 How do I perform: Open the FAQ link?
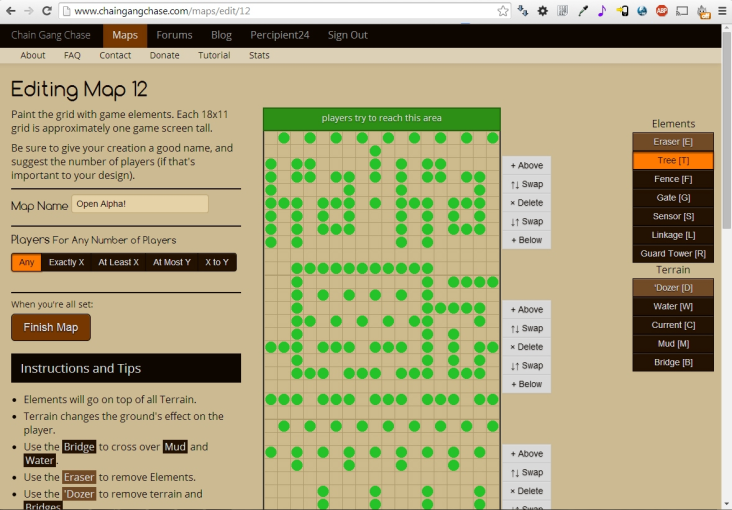click(x=72, y=55)
